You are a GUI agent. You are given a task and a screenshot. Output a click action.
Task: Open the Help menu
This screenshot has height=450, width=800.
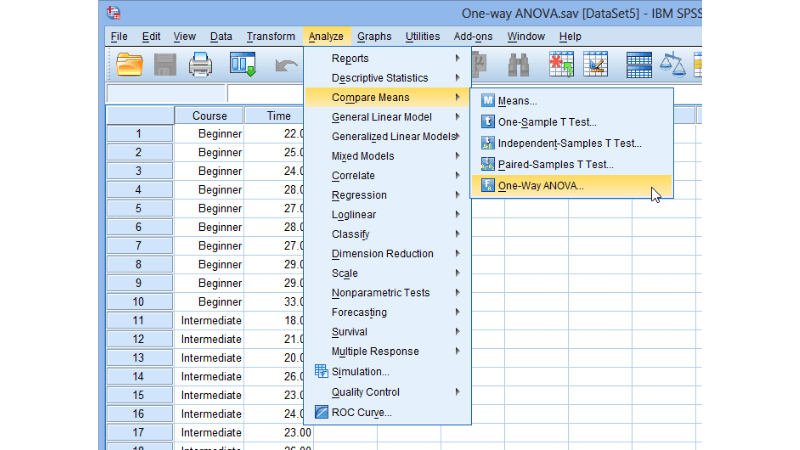point(570,36)
